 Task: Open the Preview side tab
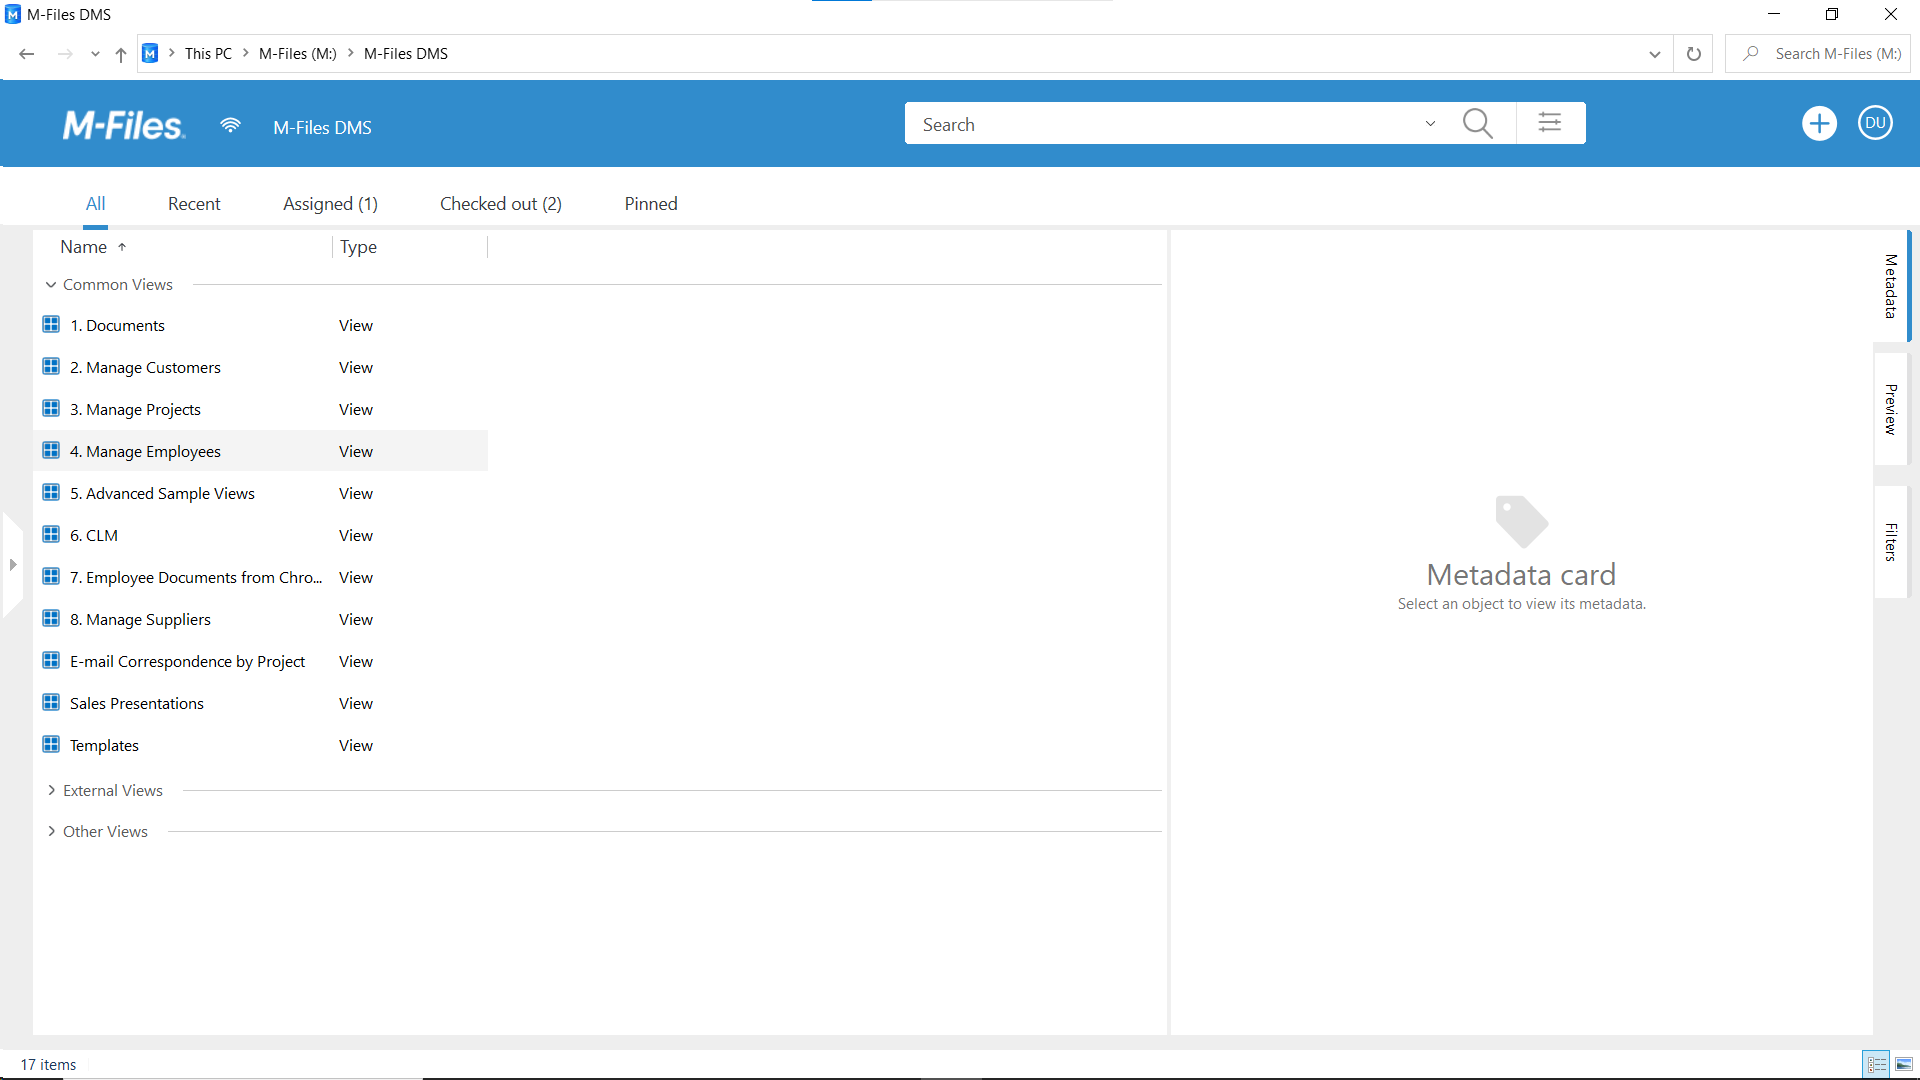coord(1891,409)
